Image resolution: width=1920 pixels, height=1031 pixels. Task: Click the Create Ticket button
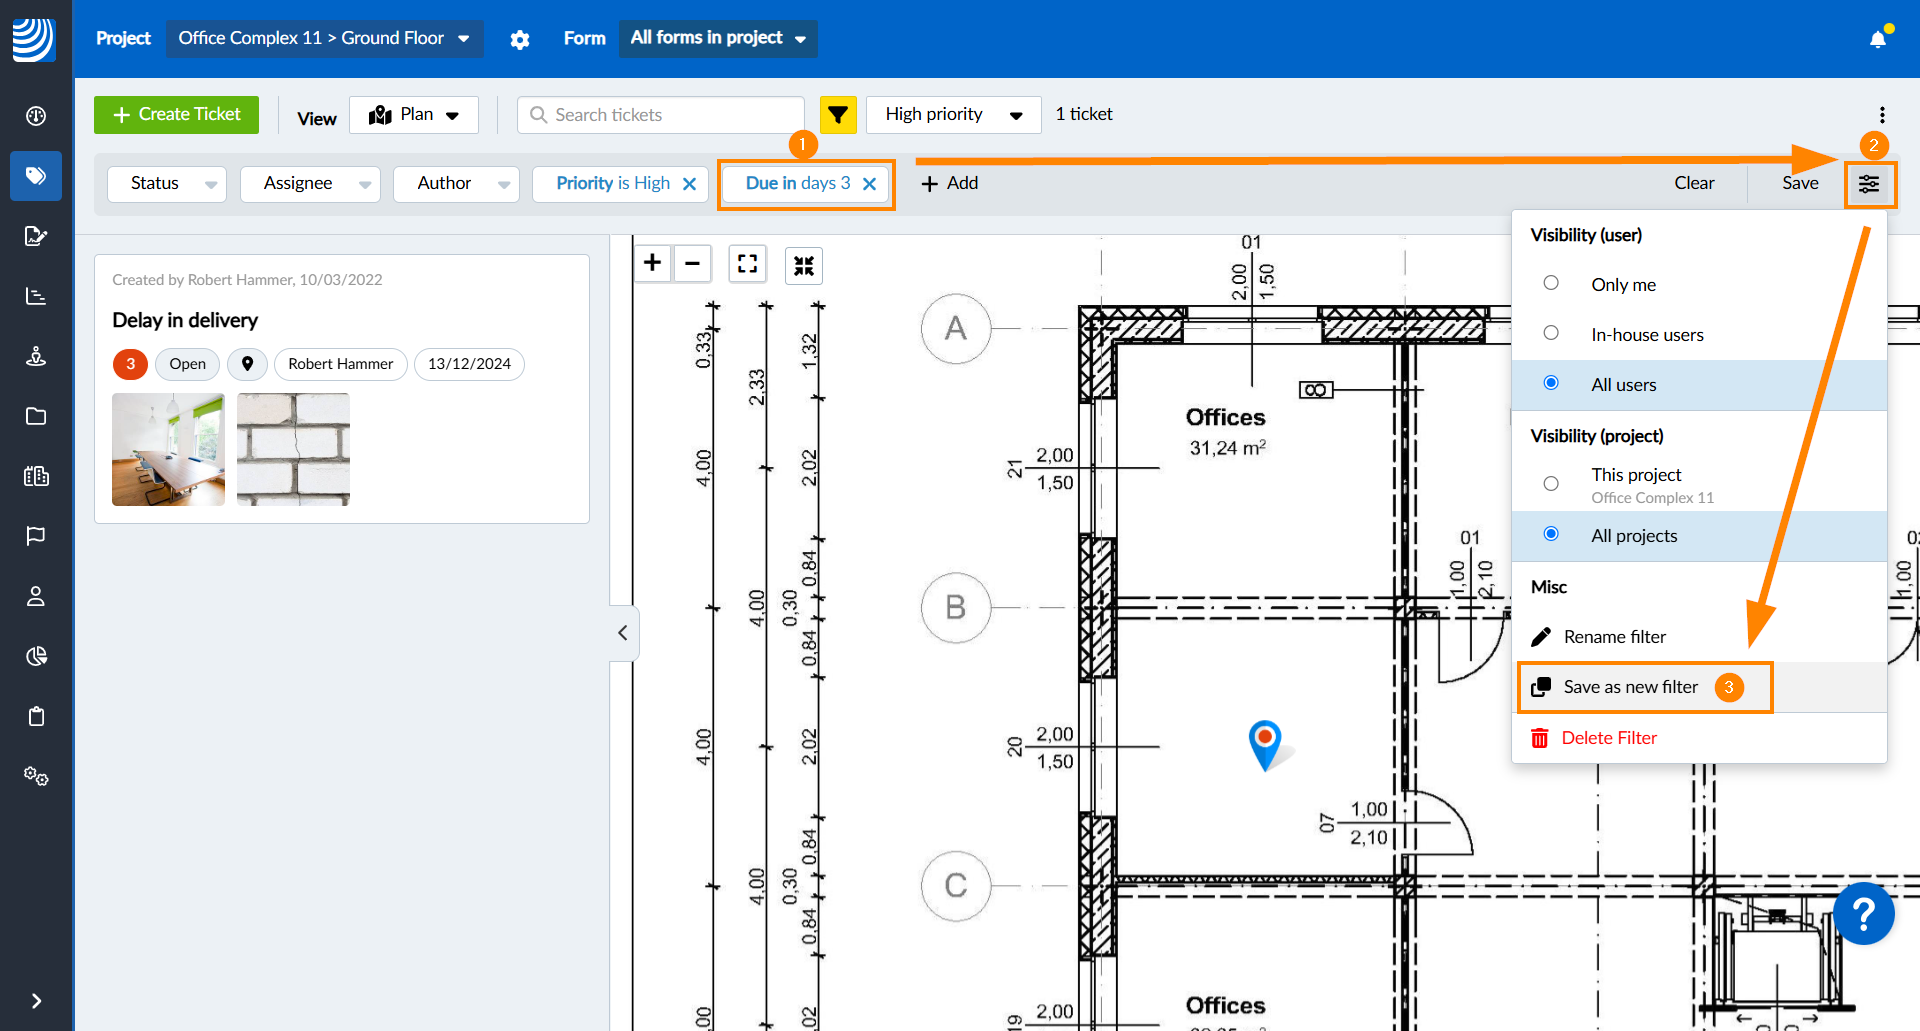pos(176,115)
